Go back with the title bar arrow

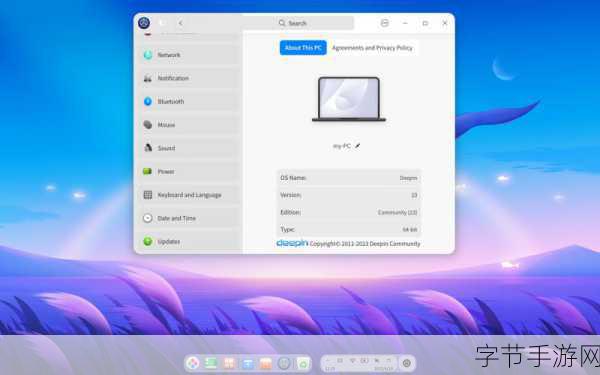point(181,23)
